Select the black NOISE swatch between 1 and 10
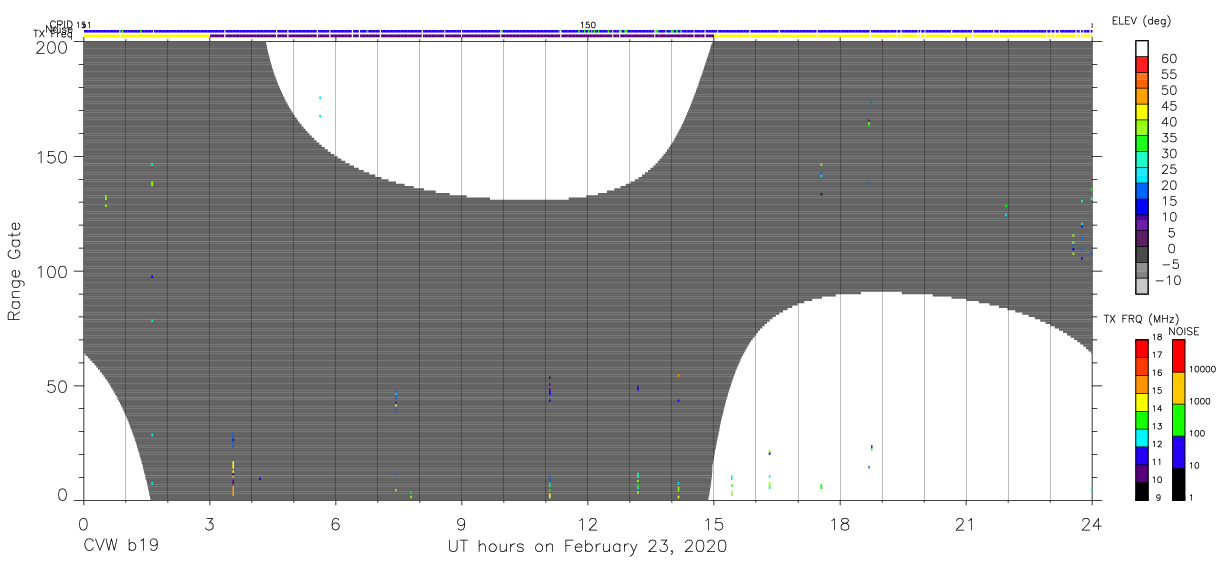The image size is (1228, 567). (x=1178, y=484)
